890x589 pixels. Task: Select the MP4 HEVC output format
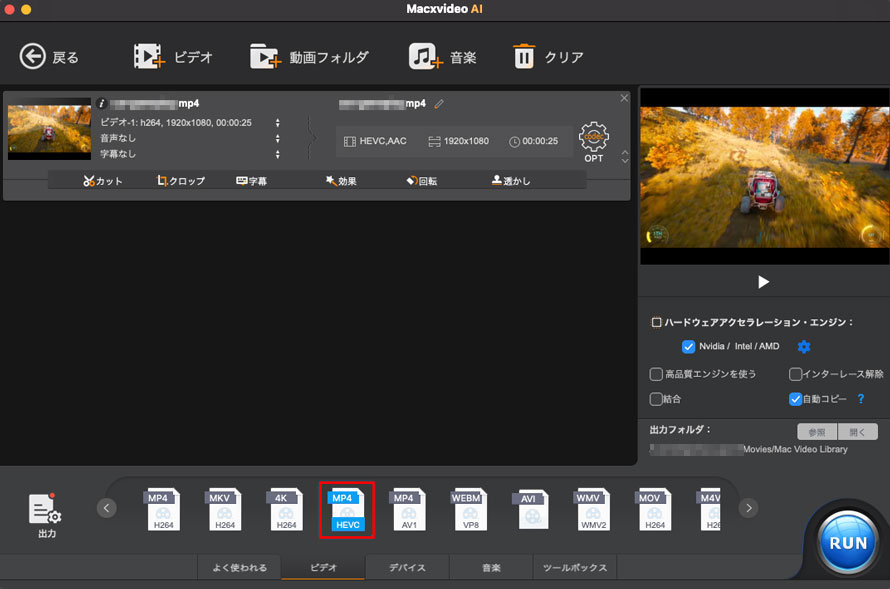pos(347,509)
